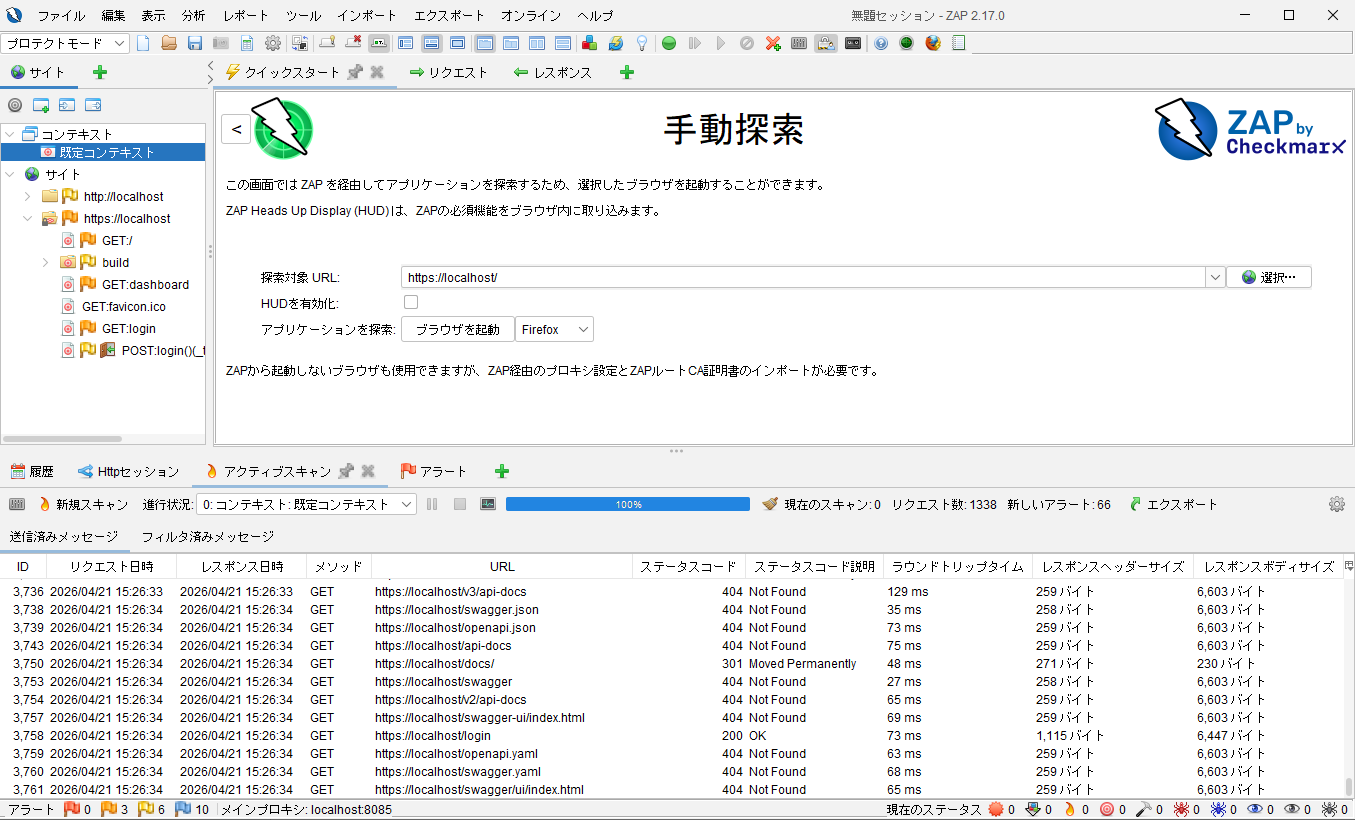Switch to the Httpセッション tab
Image resolution: width=1355 pixels, height=820 pixels.
coord(128,471)
